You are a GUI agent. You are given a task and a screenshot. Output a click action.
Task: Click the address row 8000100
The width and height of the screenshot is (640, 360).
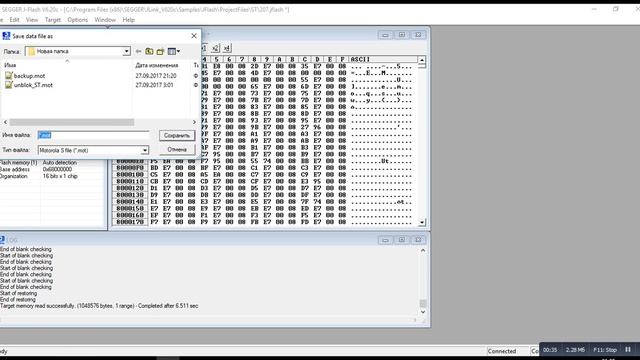130,175
